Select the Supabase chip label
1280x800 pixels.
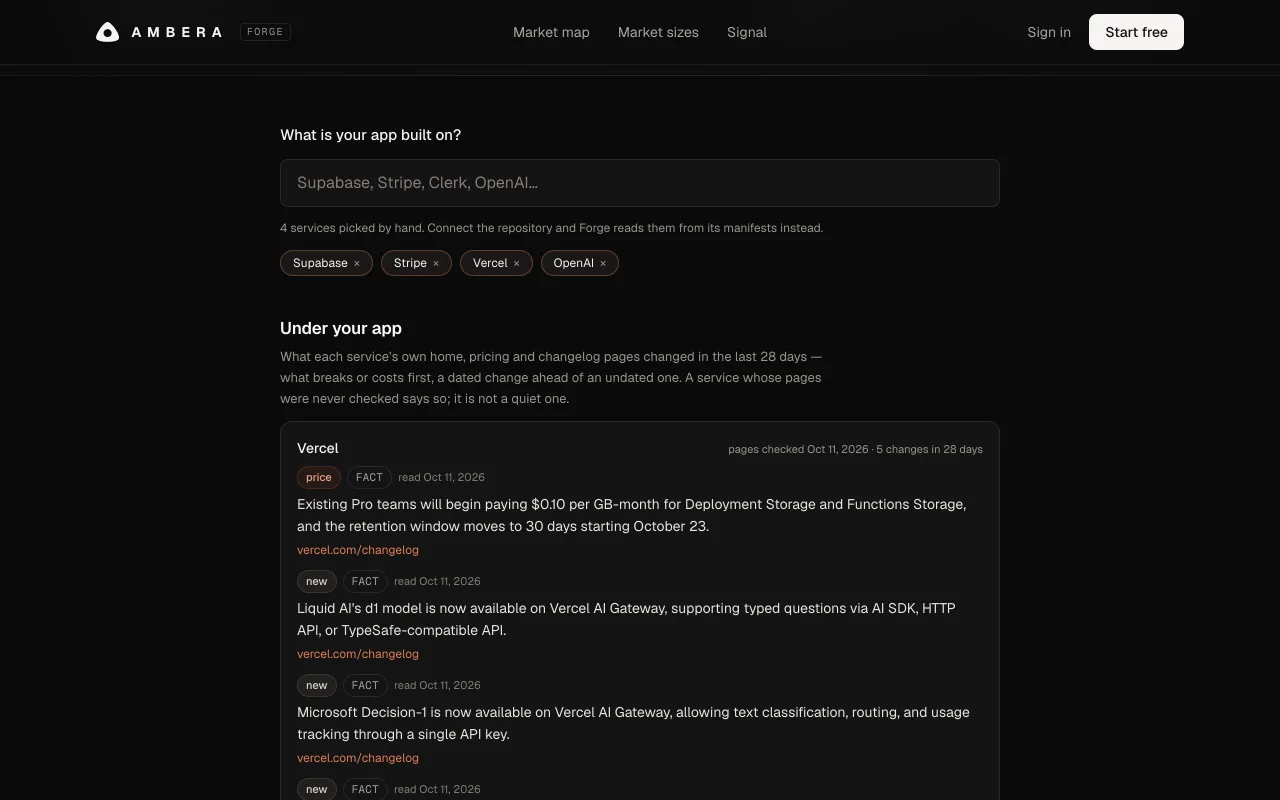coord(320,263)
